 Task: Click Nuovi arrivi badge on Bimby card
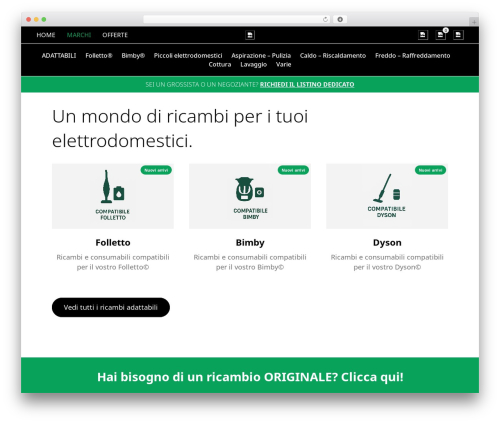tap(293, 170)
